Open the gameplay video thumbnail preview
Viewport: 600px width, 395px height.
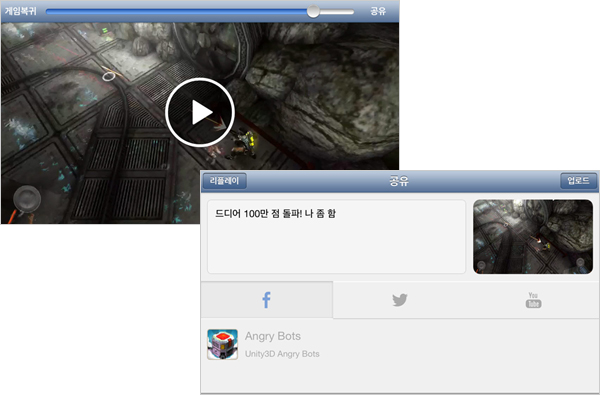pos(533,237)
